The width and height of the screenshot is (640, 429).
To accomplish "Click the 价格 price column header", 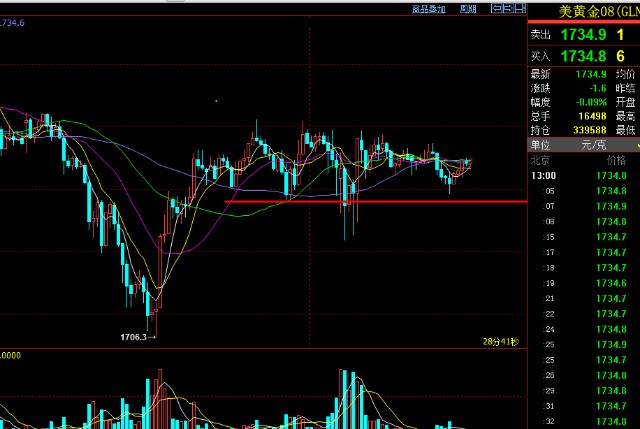I will pyautogui.click(x=616, y=159).
